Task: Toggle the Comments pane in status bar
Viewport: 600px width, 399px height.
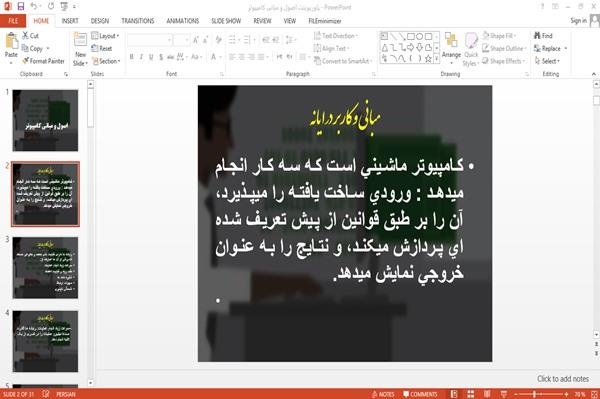Action: point(420,394)
